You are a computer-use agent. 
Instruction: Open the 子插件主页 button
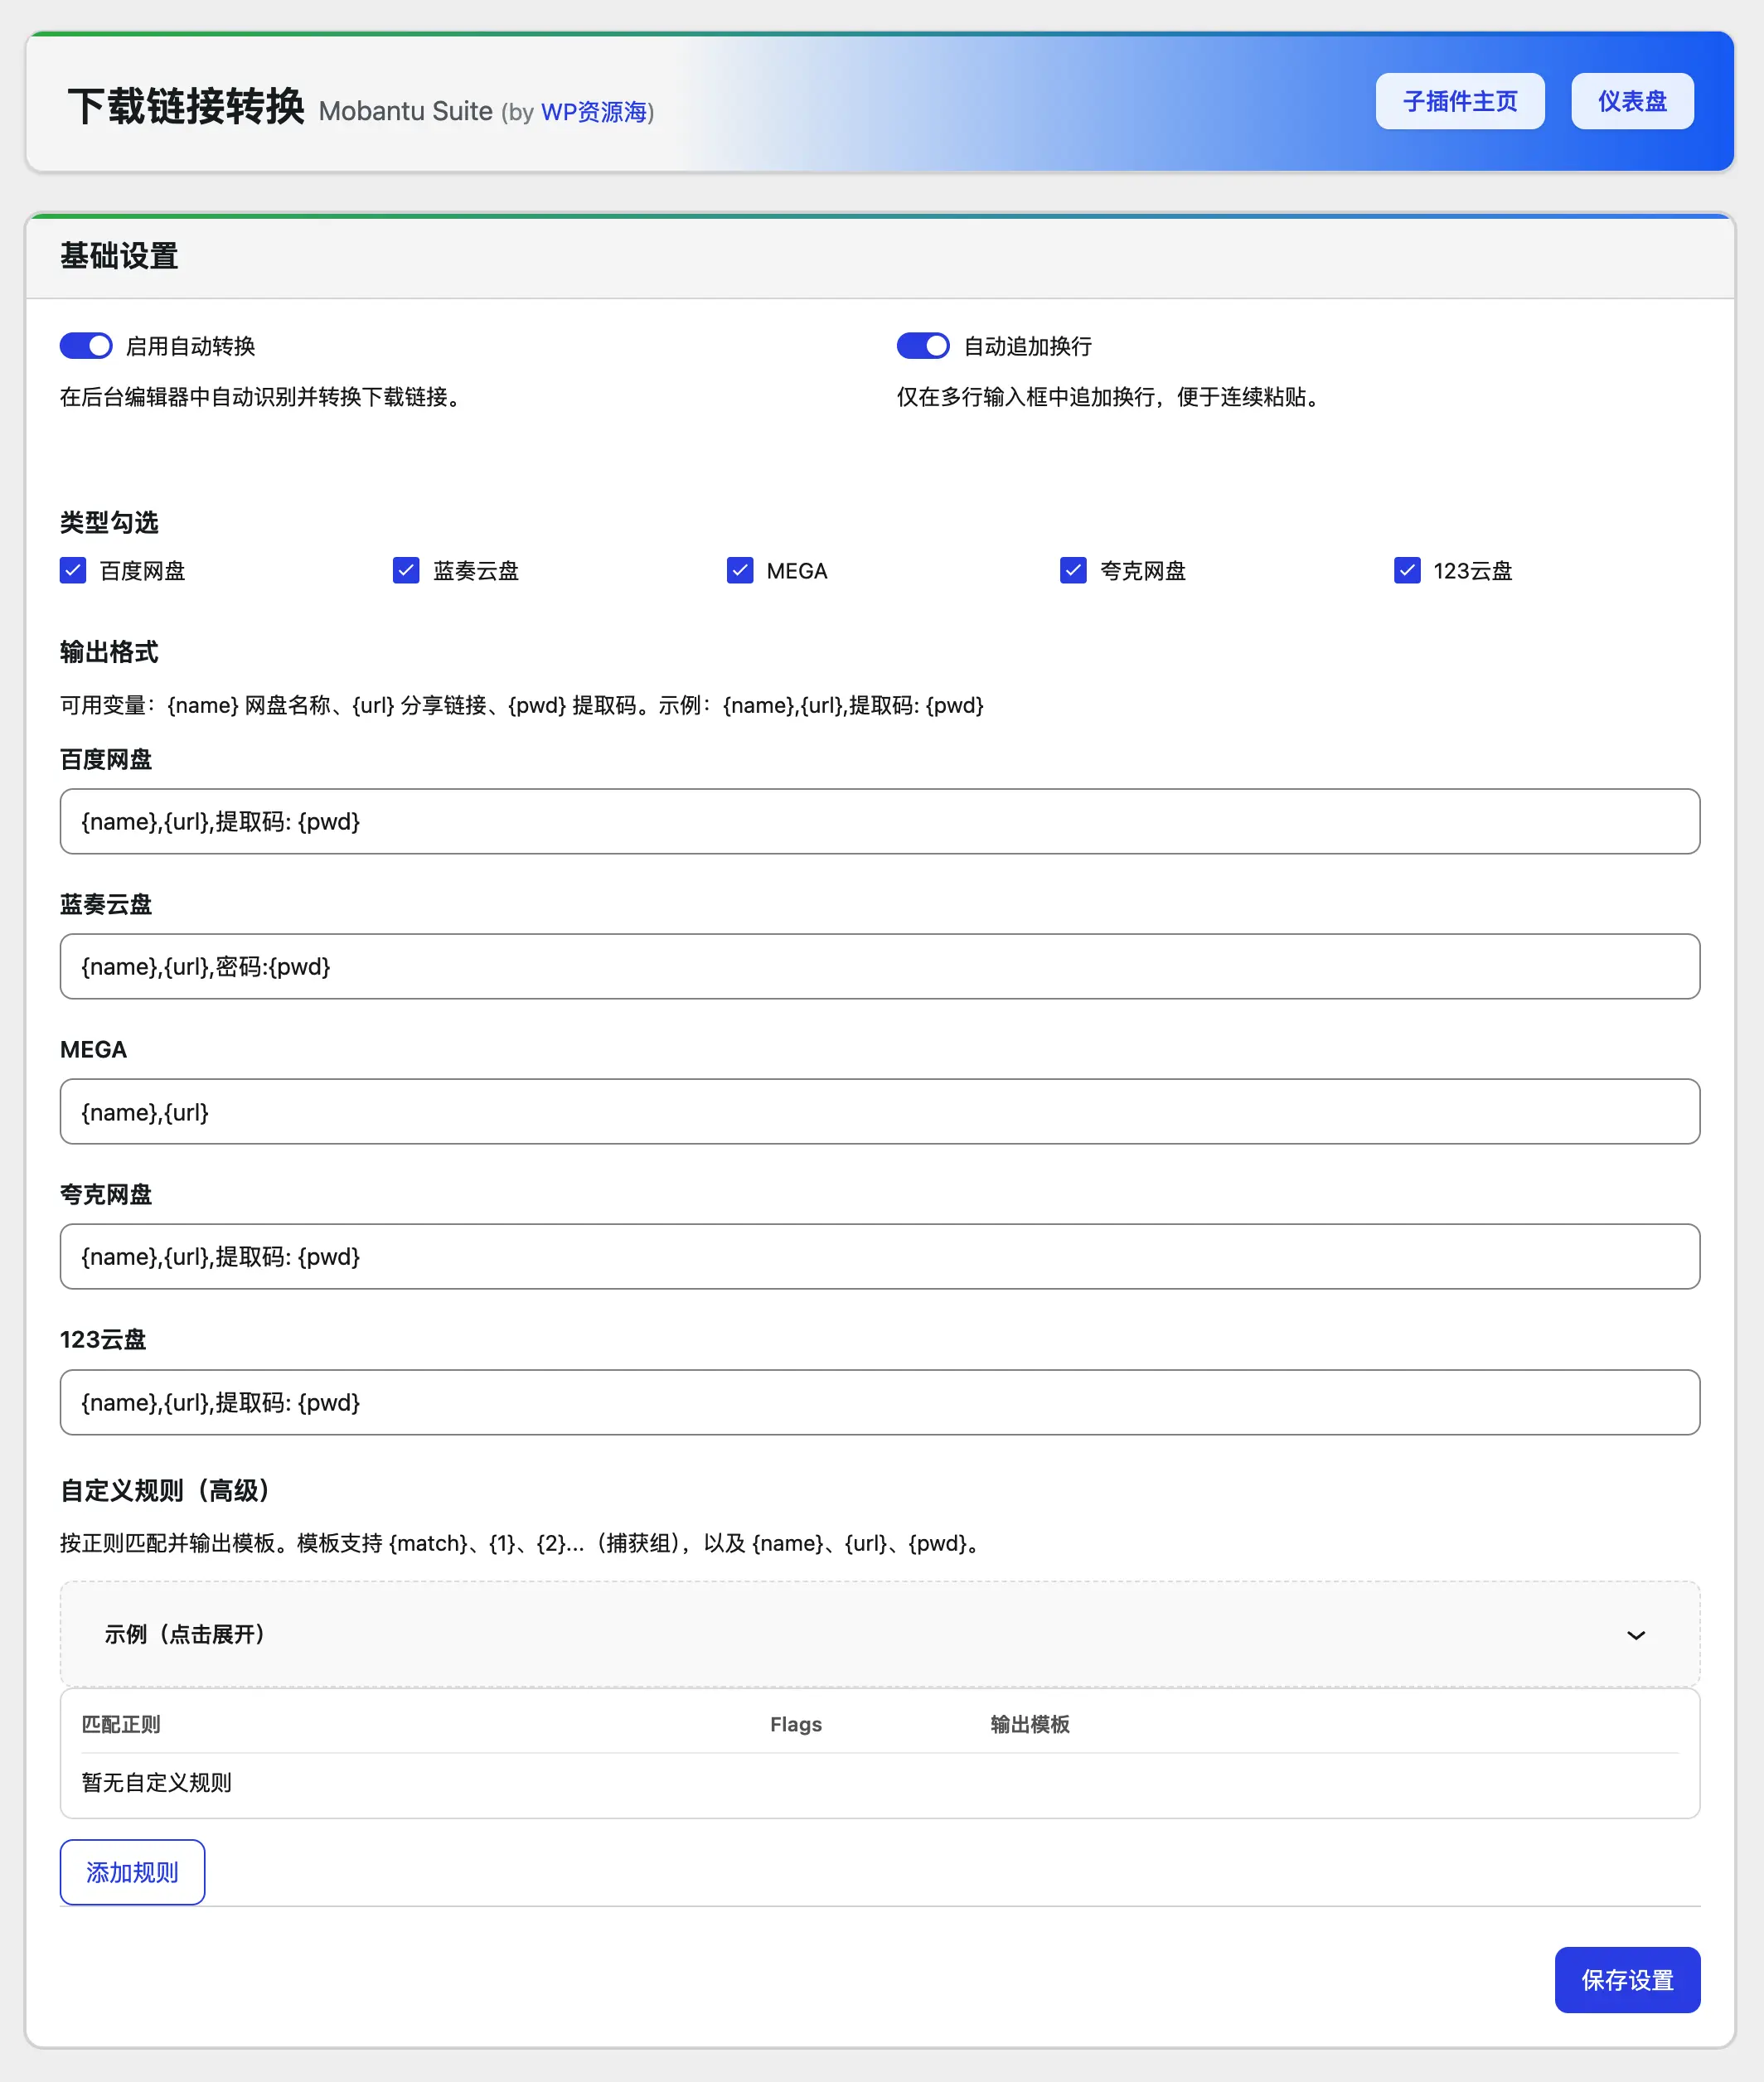[1460, 101]
